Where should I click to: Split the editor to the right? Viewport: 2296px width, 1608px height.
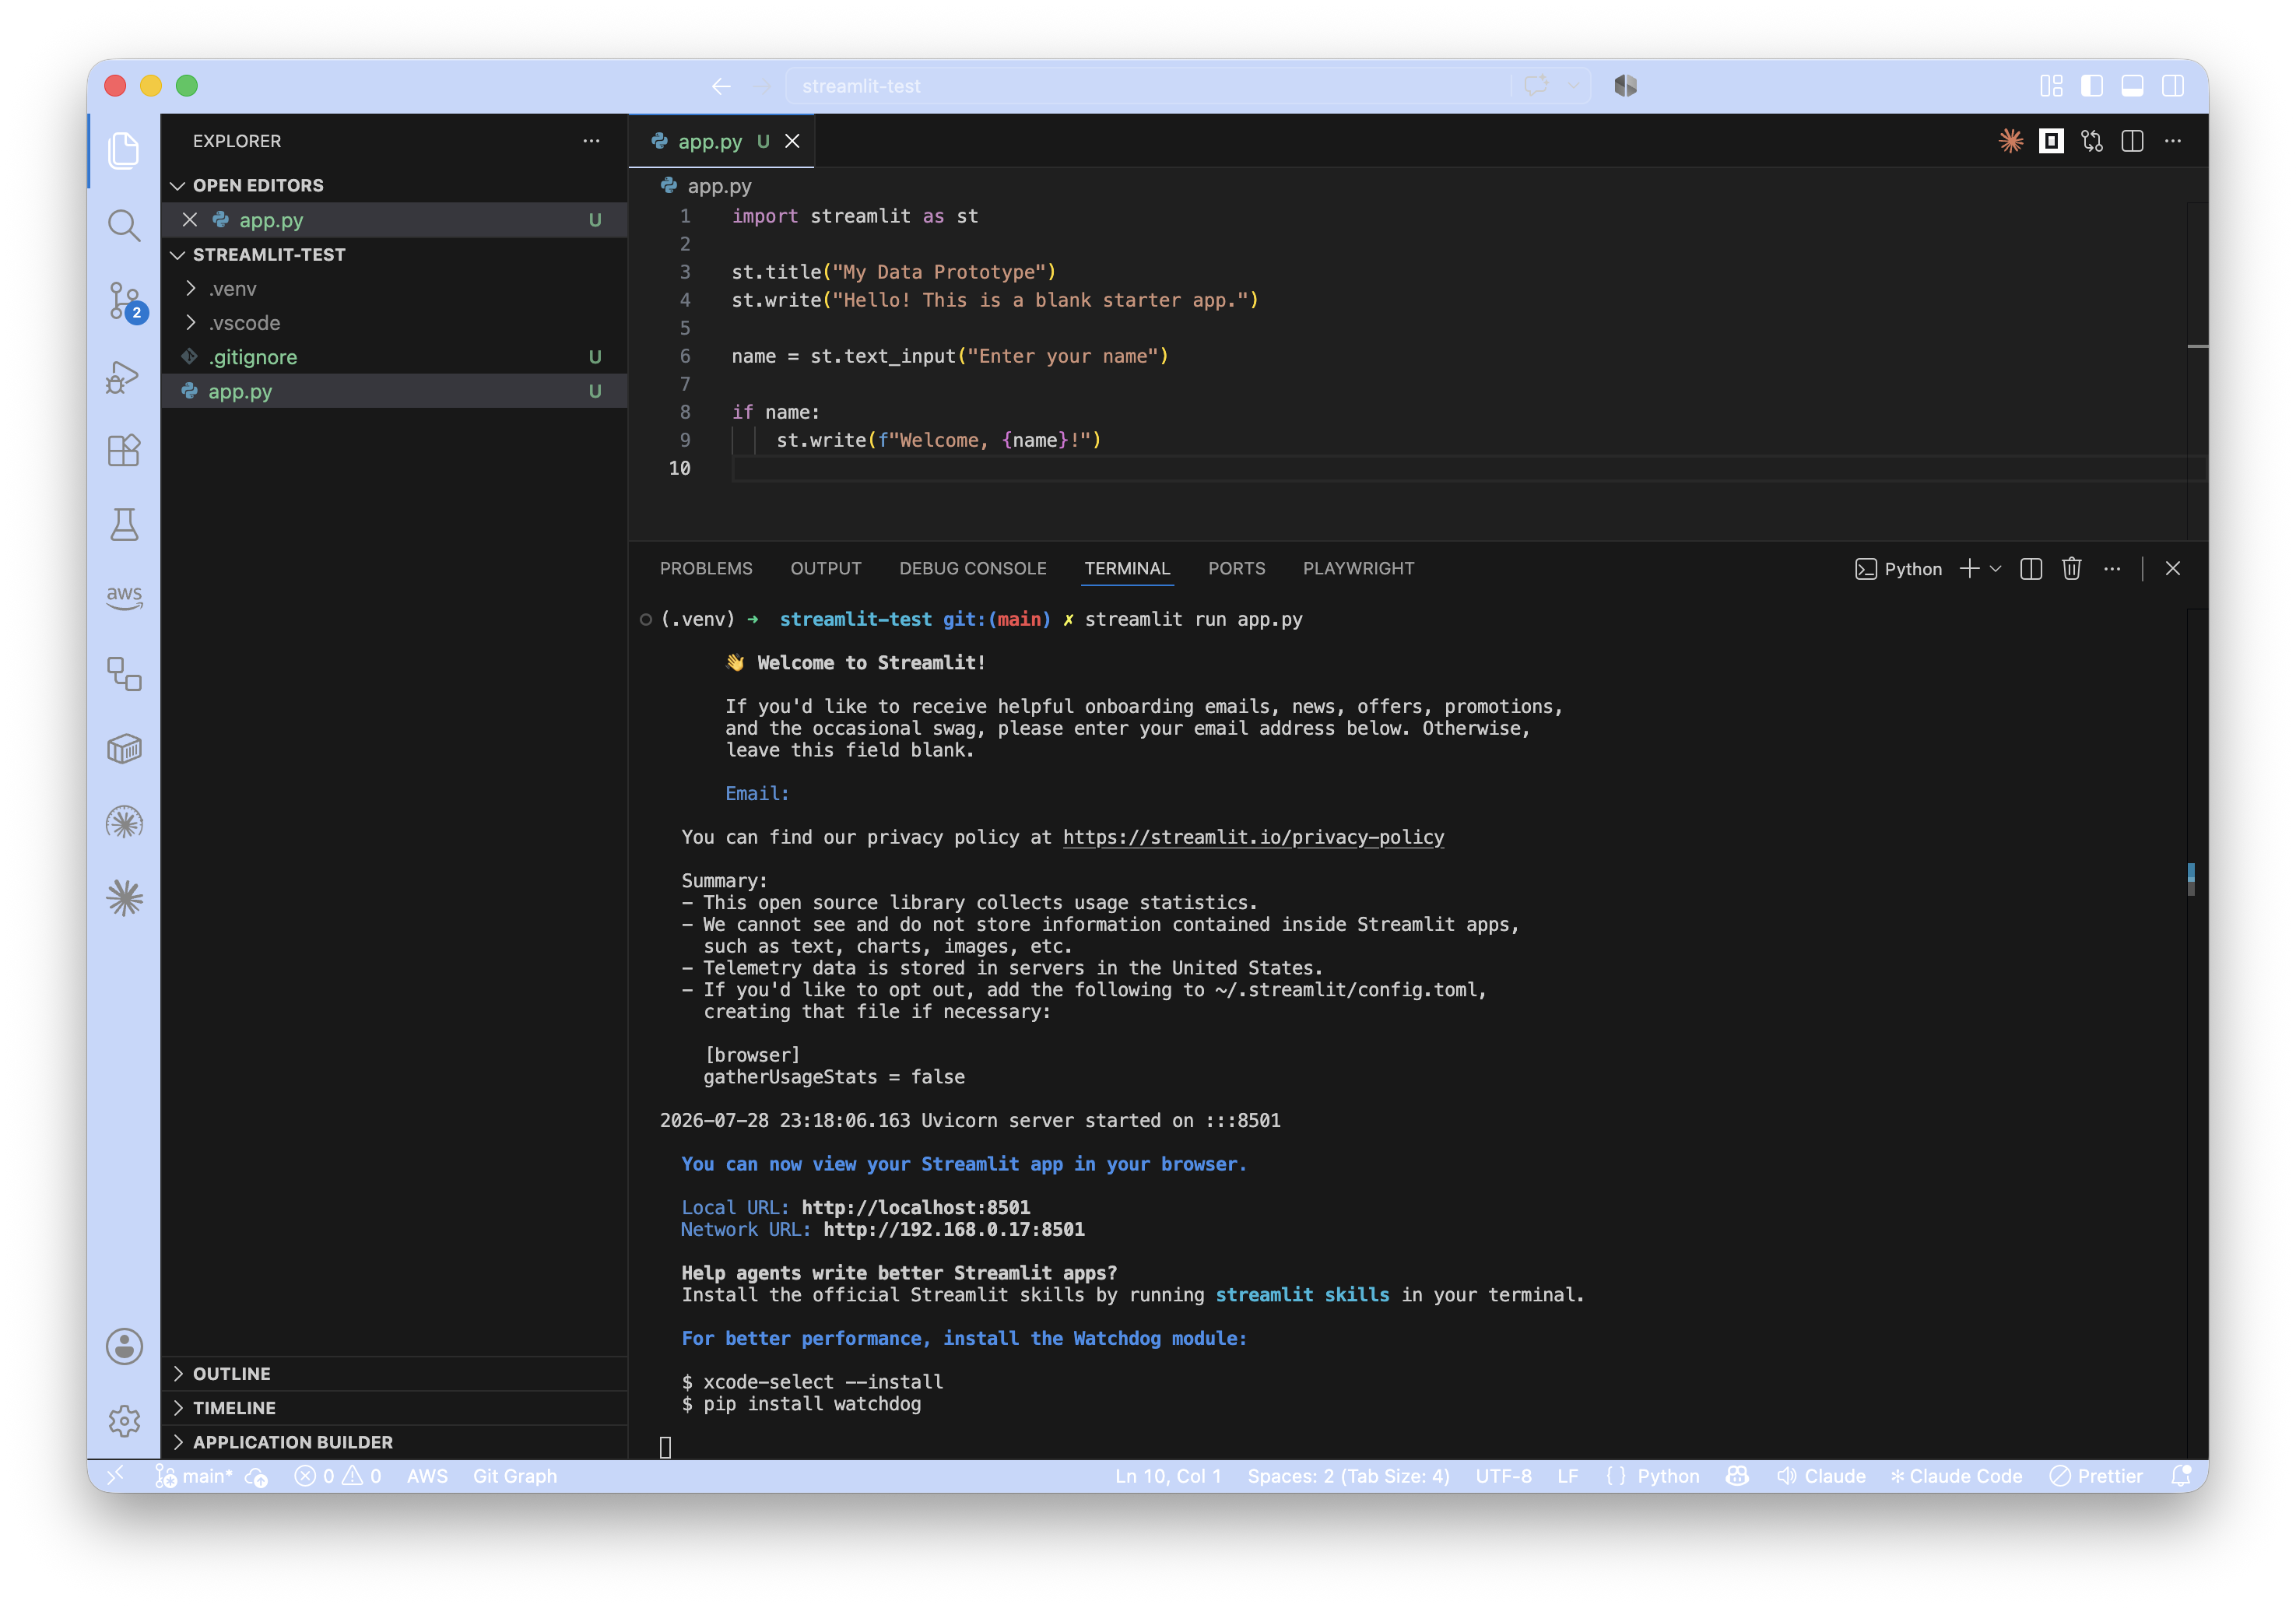2132,141
